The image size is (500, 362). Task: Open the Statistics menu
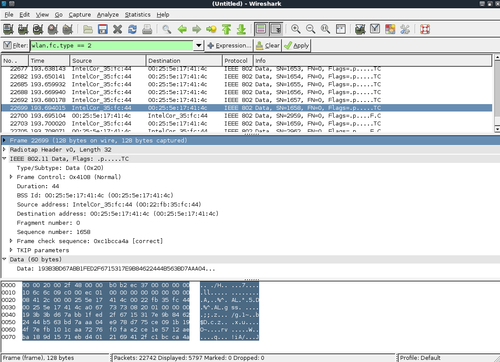click(x=138, y=15)
